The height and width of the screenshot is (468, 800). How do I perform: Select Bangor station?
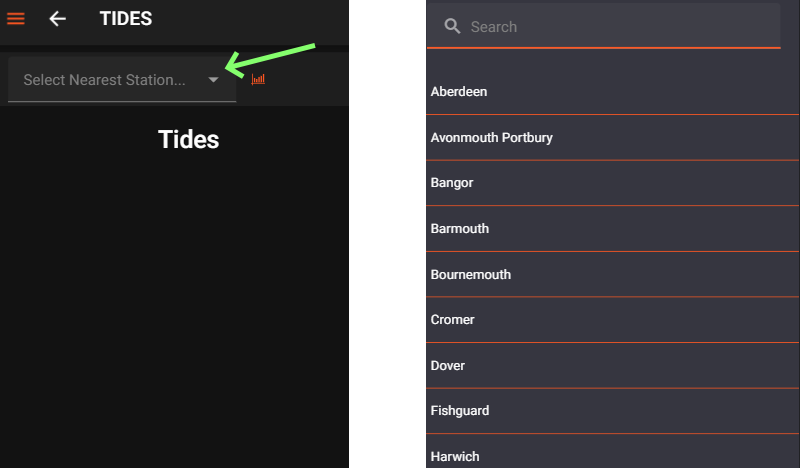(x=612, y=183)
